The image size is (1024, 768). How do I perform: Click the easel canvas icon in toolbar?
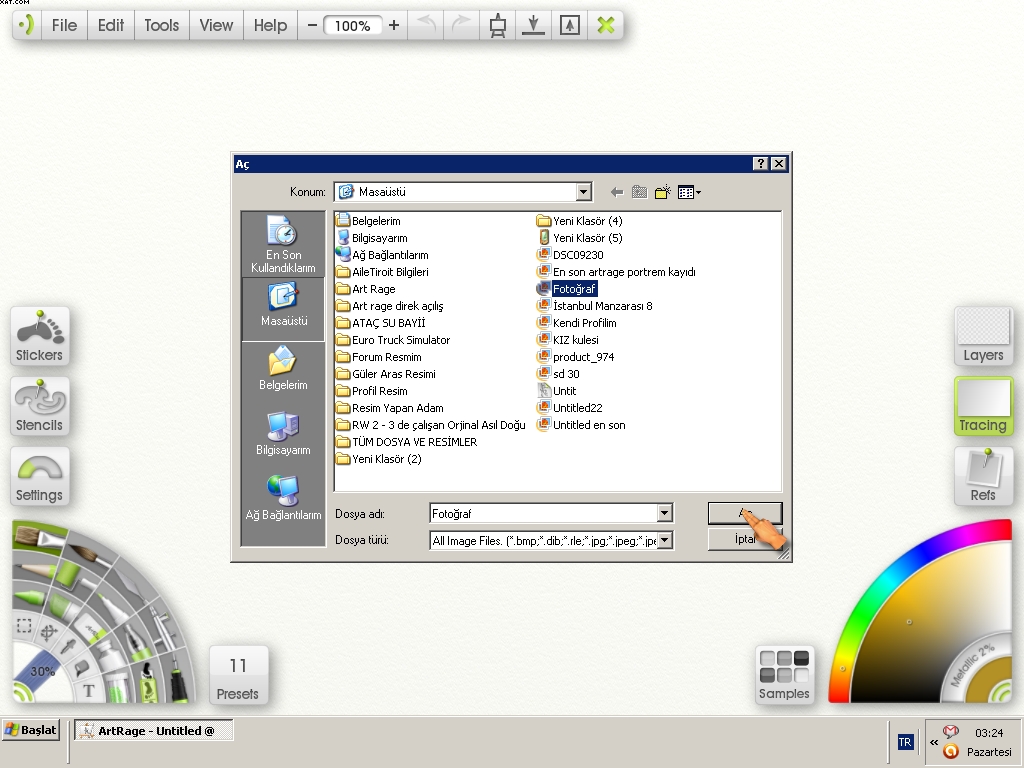coord(498,25)
